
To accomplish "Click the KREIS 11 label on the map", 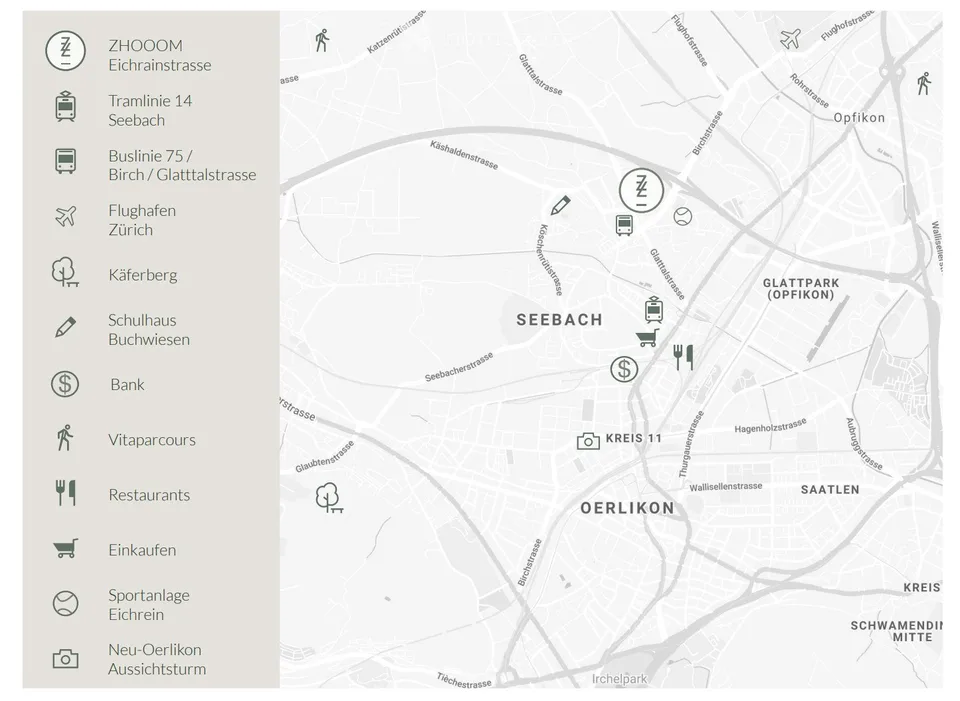I will (x=634, y=438).
